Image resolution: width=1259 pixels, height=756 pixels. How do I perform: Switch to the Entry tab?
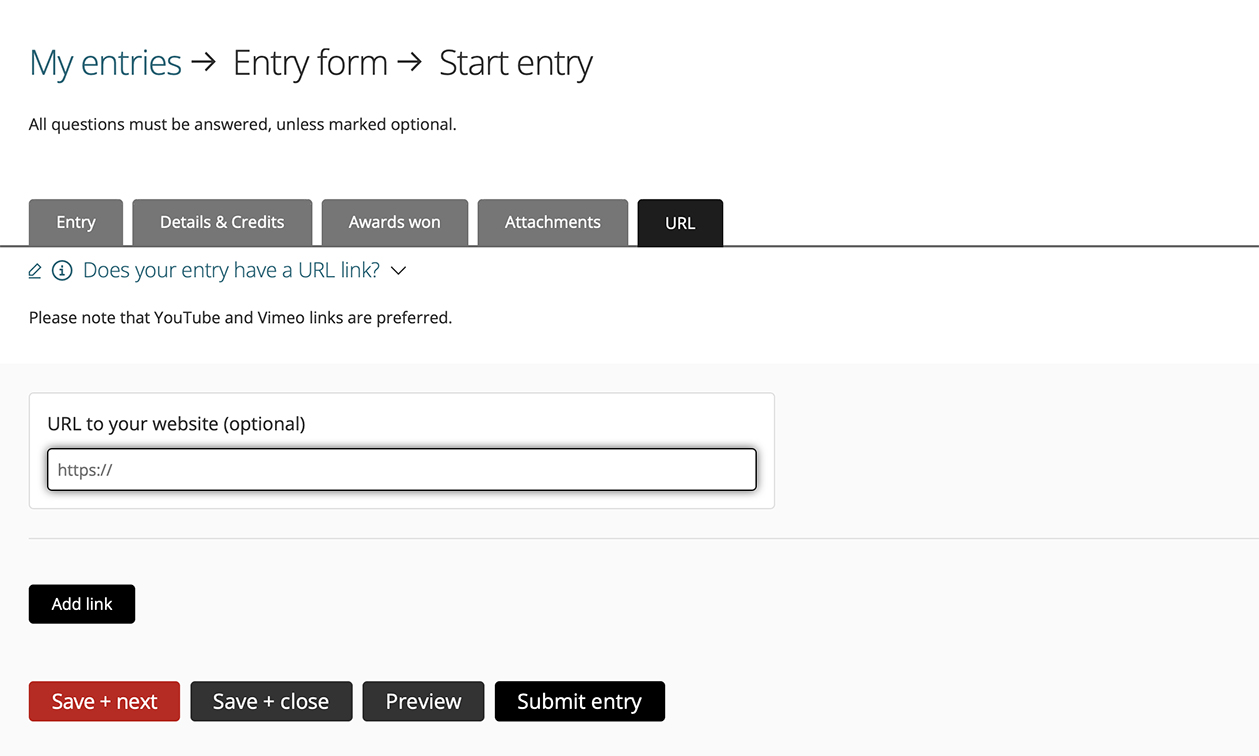[76, 222]
